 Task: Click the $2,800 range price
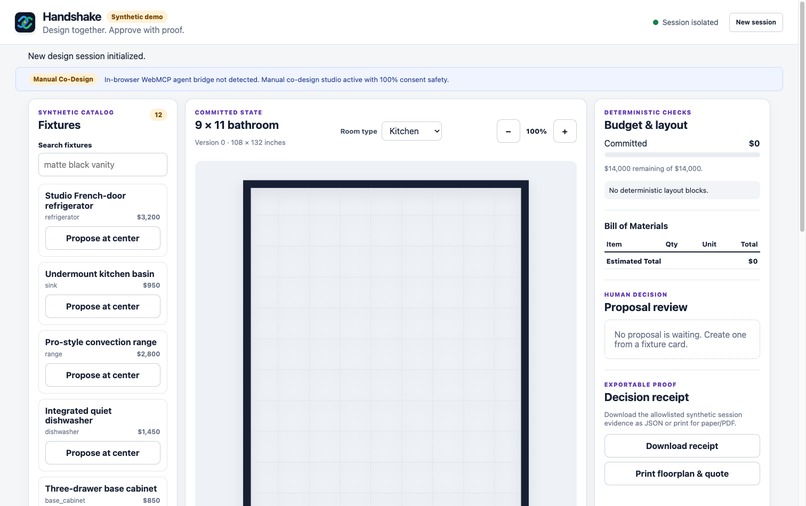[149, 354]
